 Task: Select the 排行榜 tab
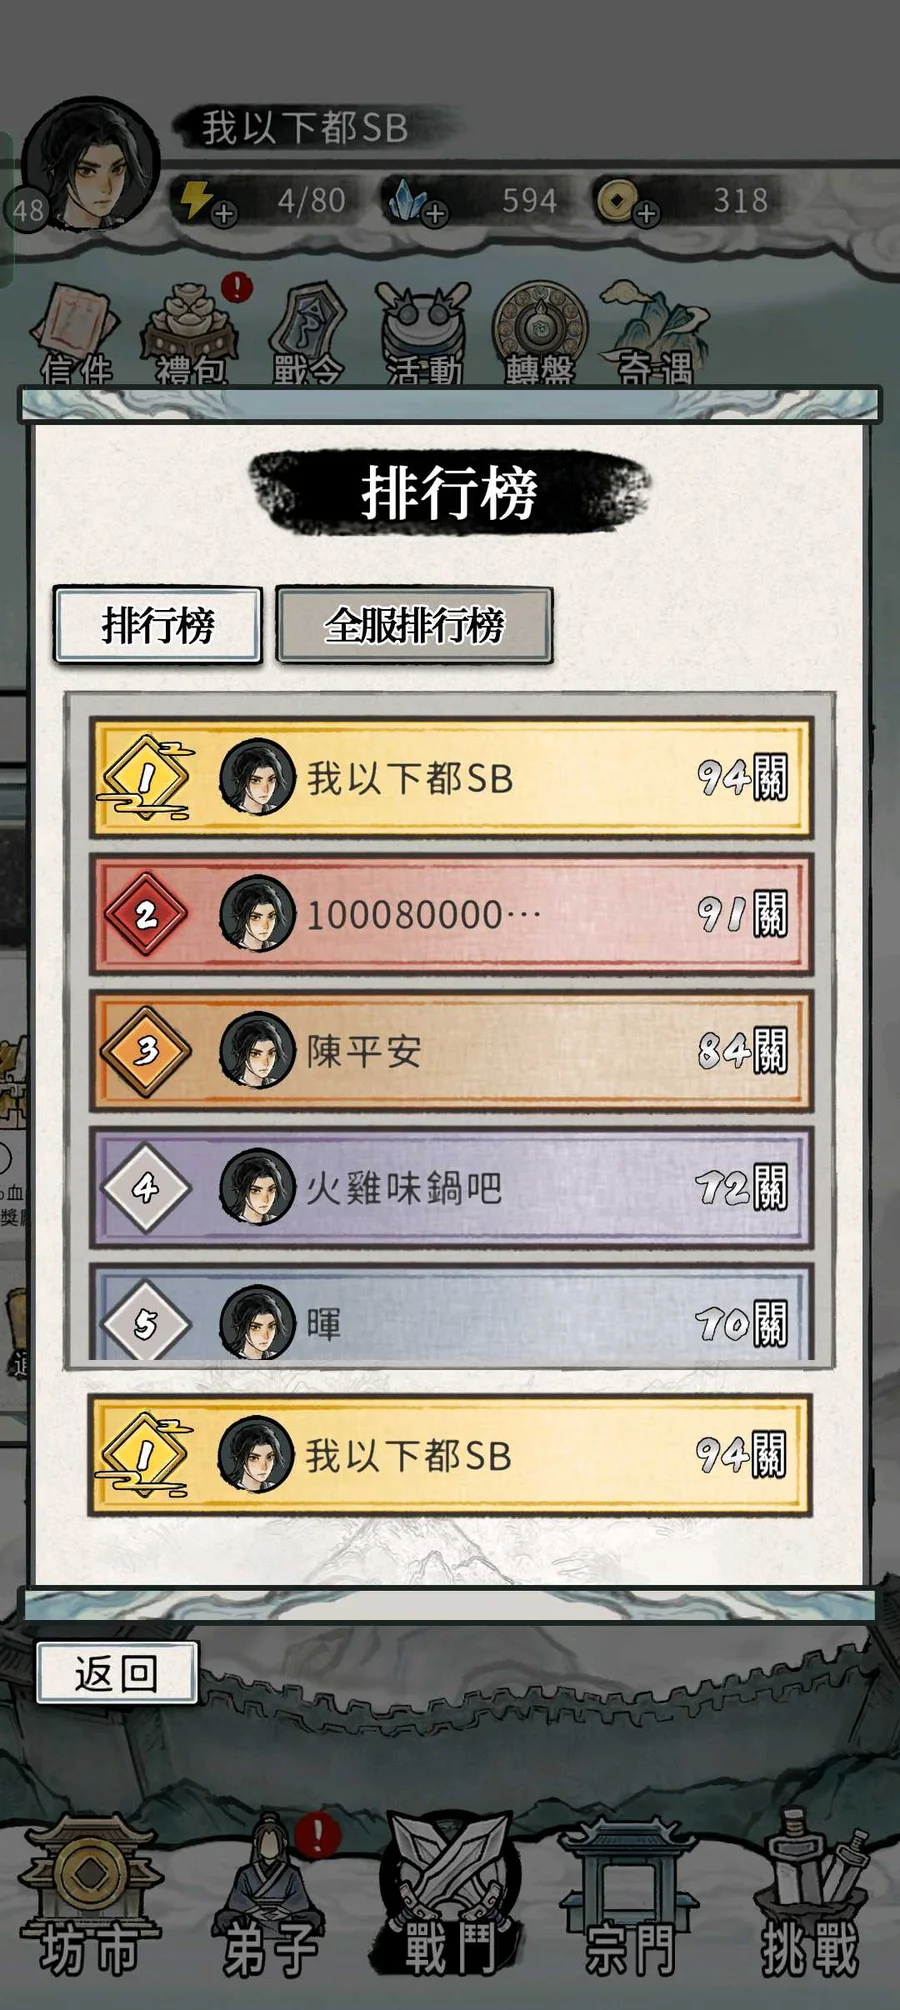158,625
